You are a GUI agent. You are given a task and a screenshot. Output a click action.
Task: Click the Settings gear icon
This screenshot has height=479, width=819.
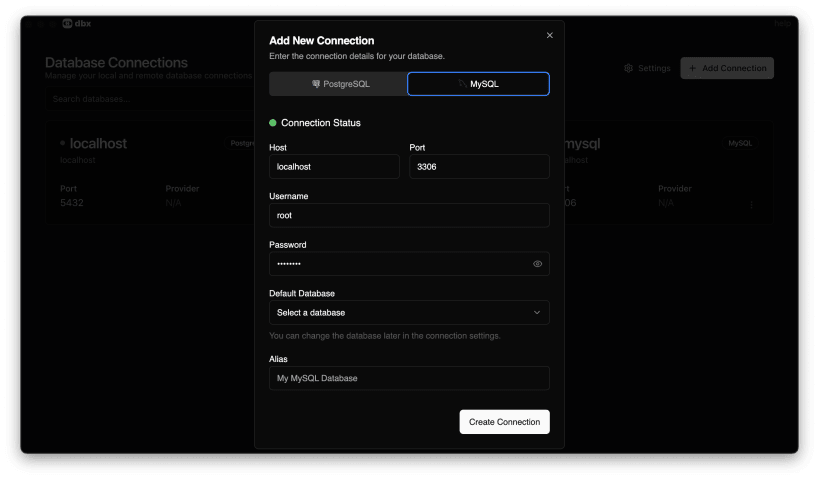(628, 68)
